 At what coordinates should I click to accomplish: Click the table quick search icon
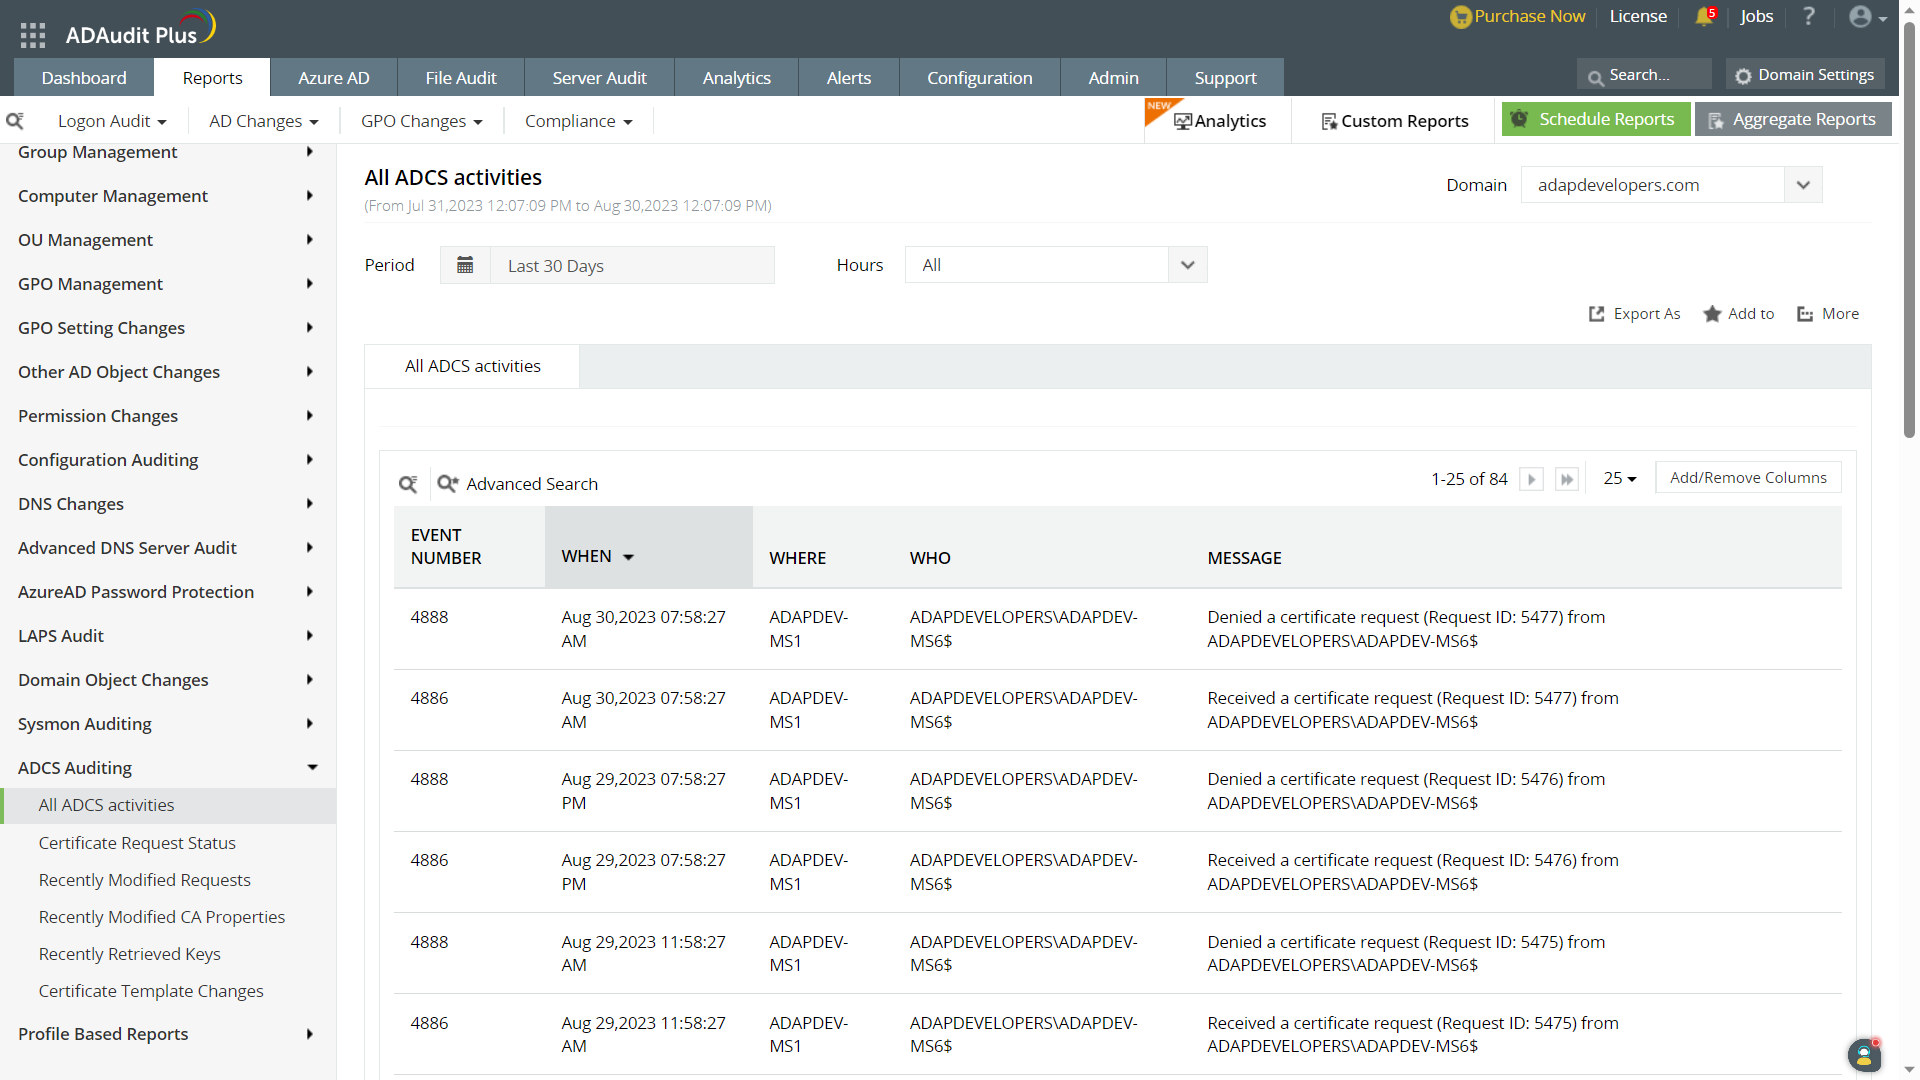408,484
